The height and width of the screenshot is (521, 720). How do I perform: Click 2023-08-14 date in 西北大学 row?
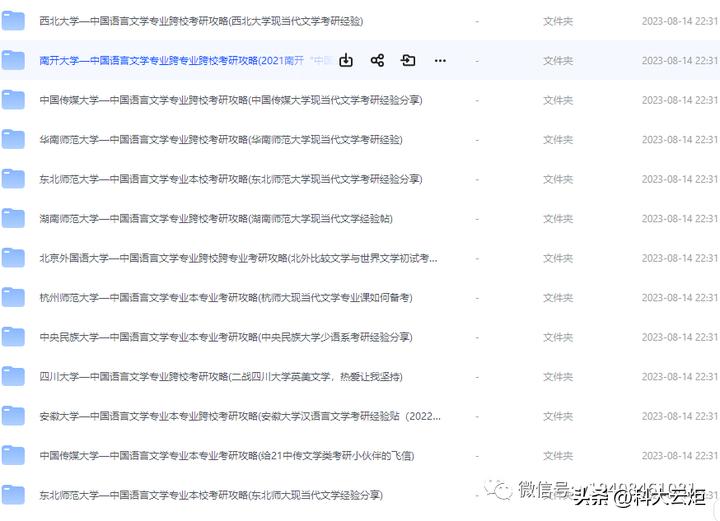pyautogui.click(x=680, y=21)
